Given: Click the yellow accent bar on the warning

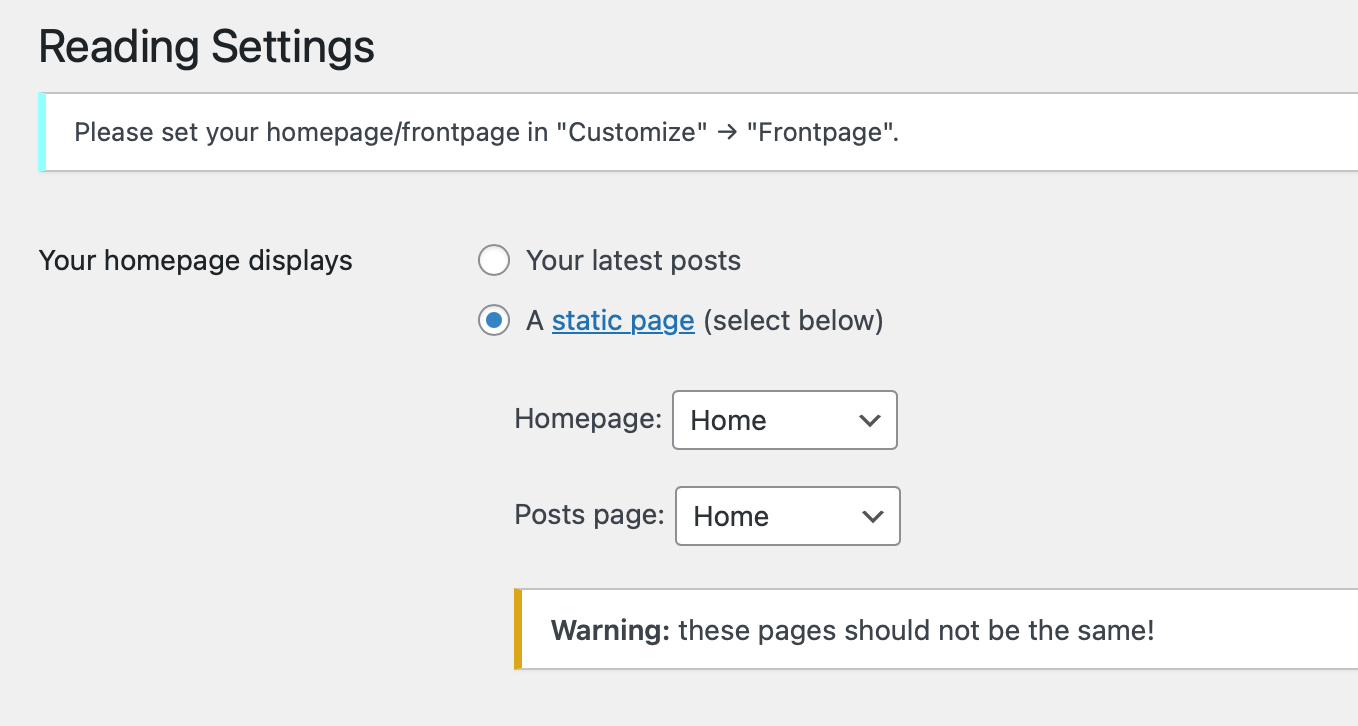Looking at the screenshot, I should 519,628.
